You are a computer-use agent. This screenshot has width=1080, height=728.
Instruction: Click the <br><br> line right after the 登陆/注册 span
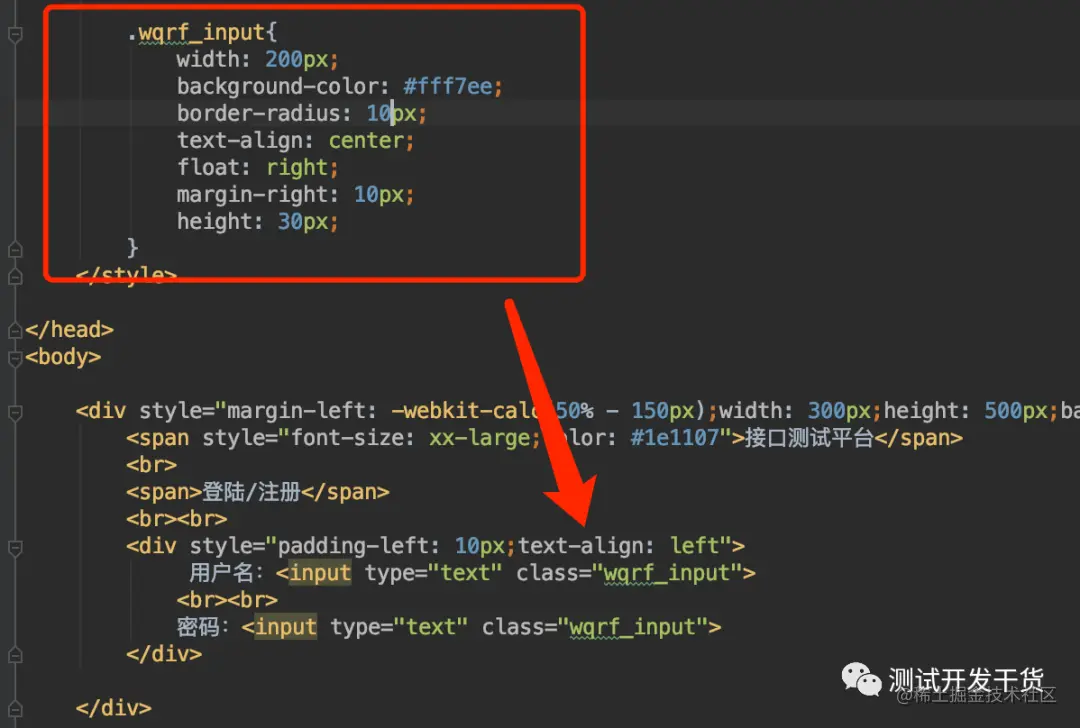click(x=176, y=519)
